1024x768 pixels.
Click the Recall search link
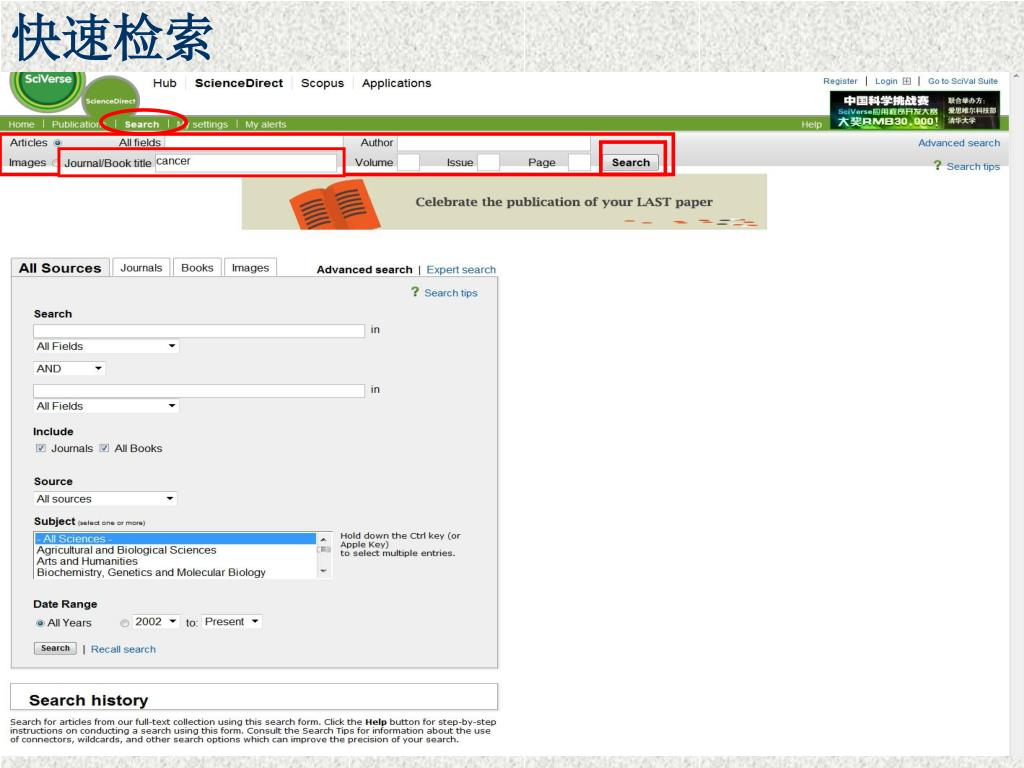(x=123, y=649)
